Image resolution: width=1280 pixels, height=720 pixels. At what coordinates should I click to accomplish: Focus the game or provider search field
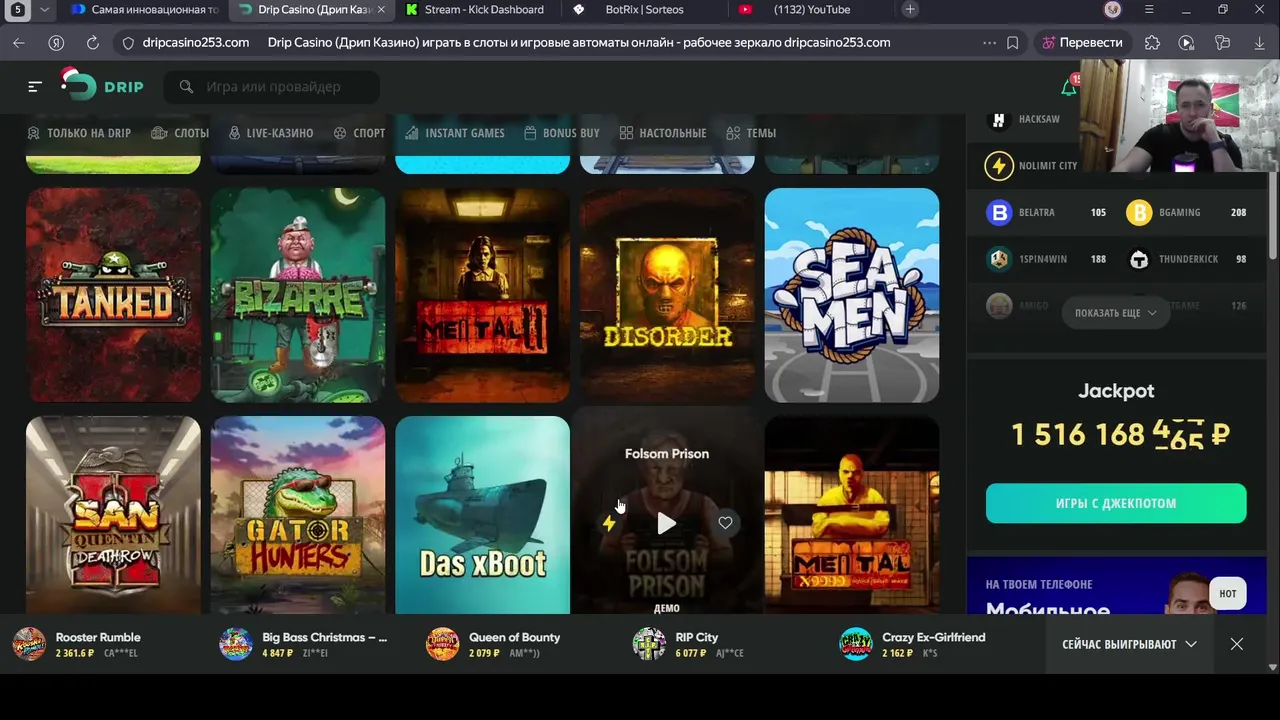pos(272,87)
